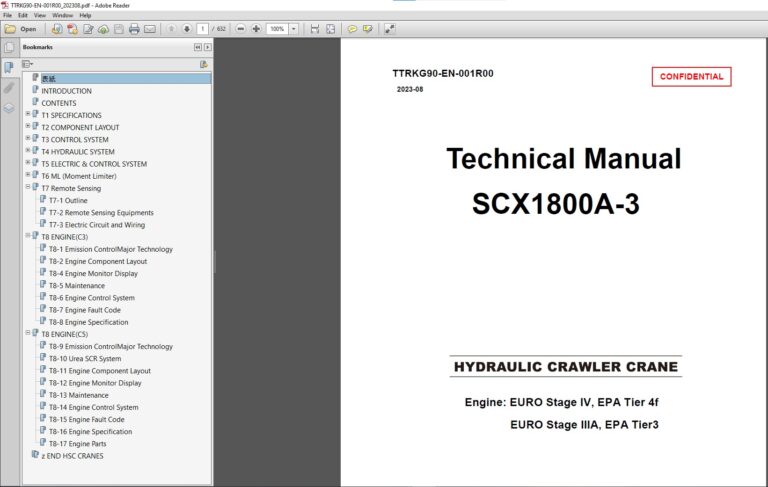Expand the T3 CONTROL SYSTEM bookmark
Screen dimensions: 768x487
(x=28, y=139)
